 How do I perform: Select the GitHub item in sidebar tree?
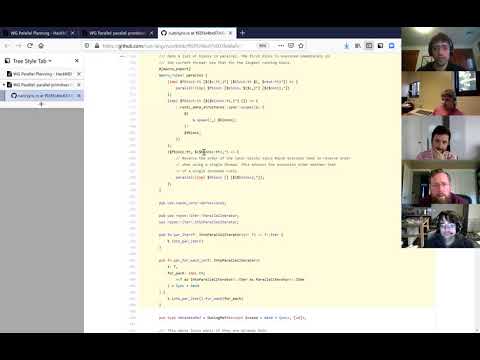pyautogui.click(x=42, y=96)
